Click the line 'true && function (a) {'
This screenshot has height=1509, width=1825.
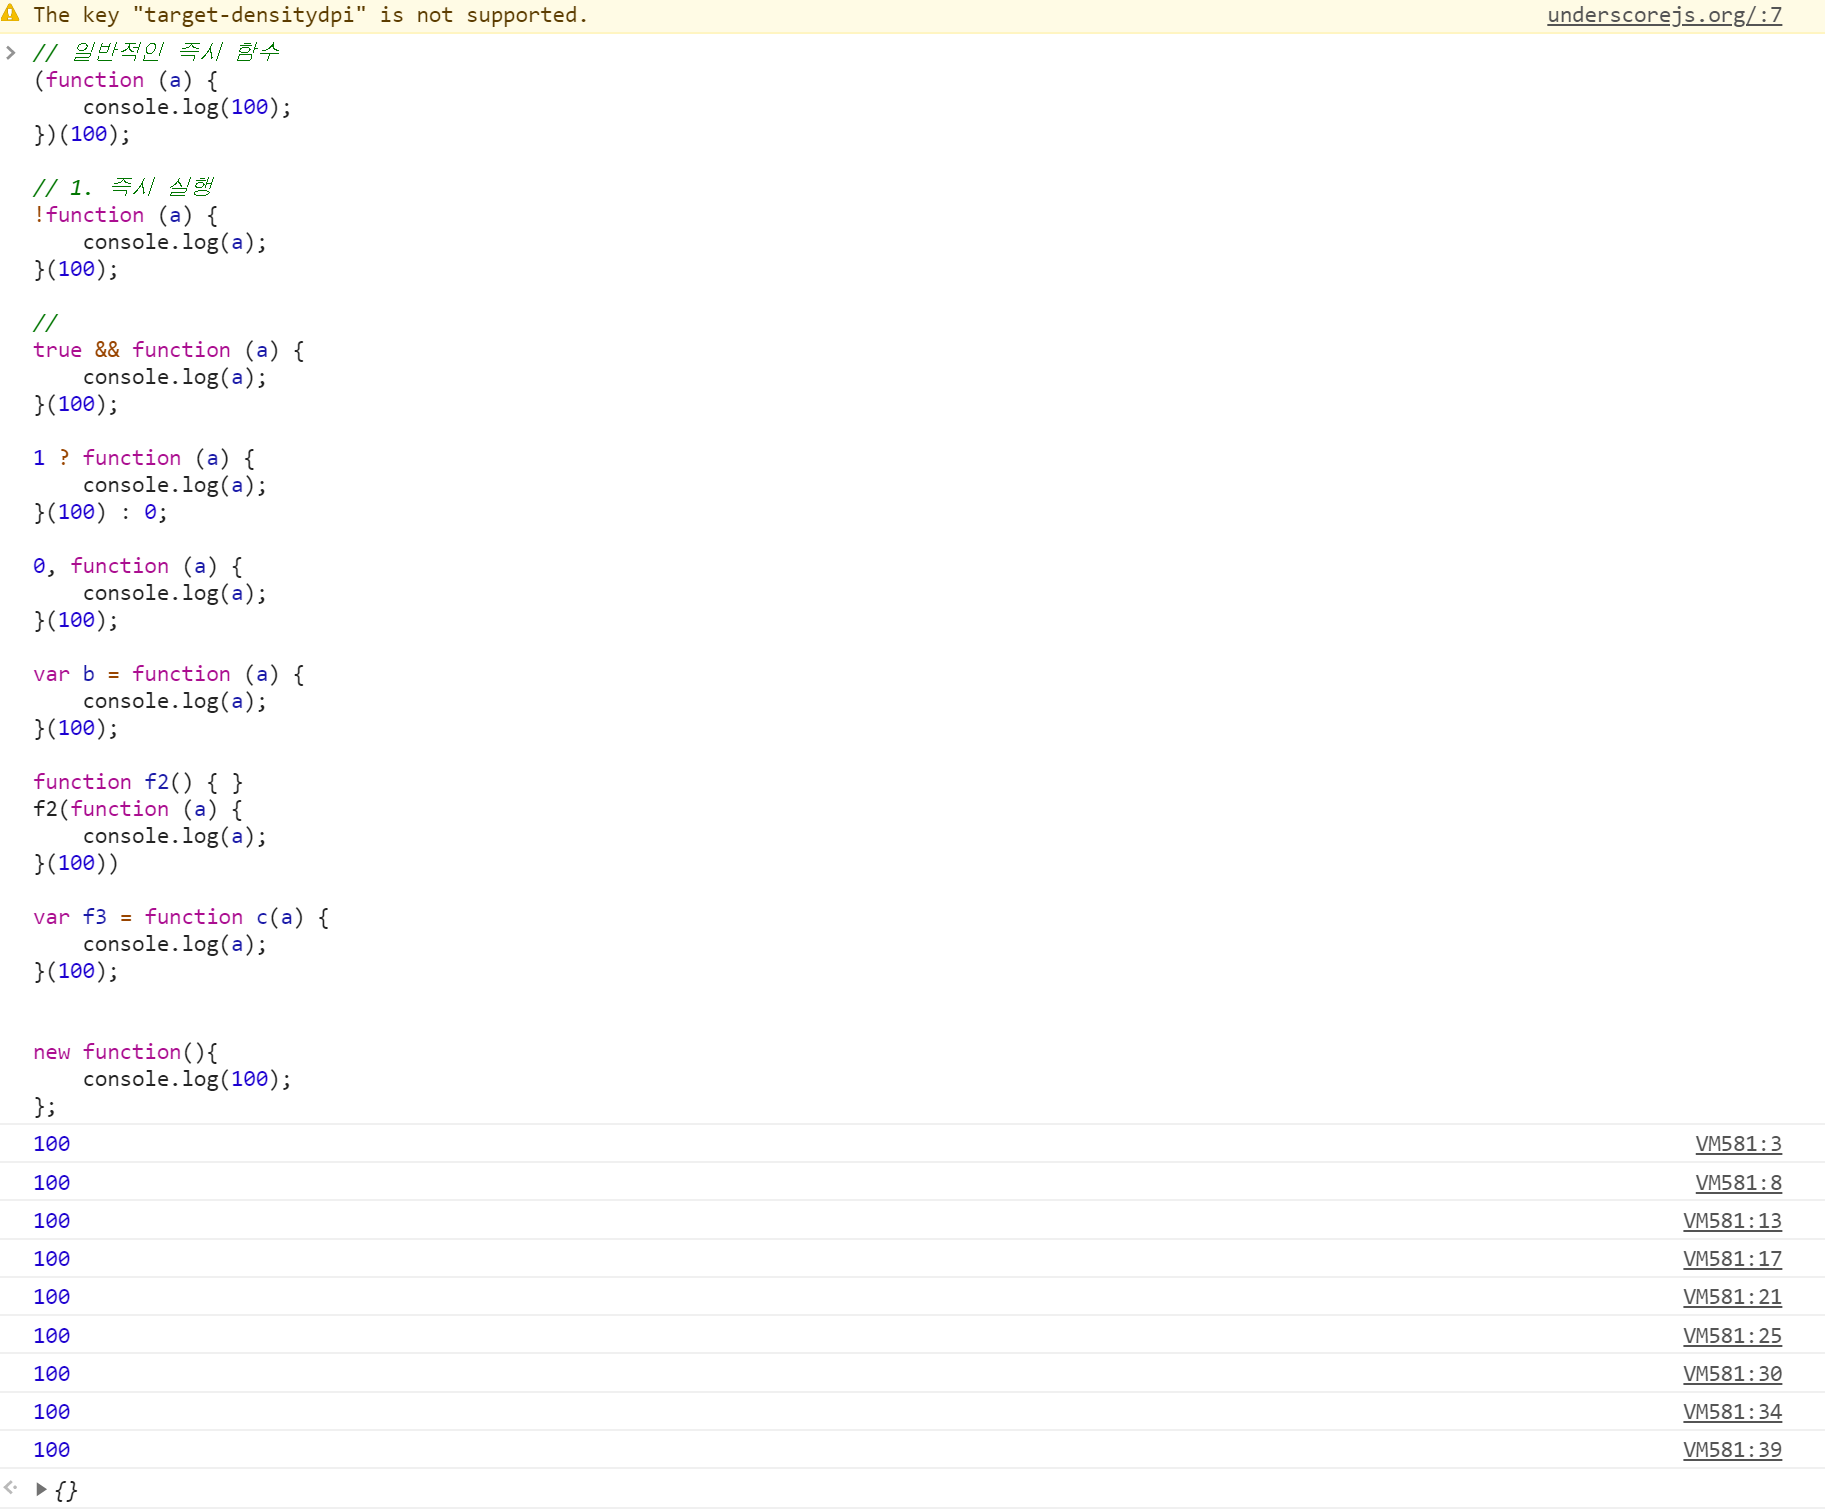tap(169, 350)
